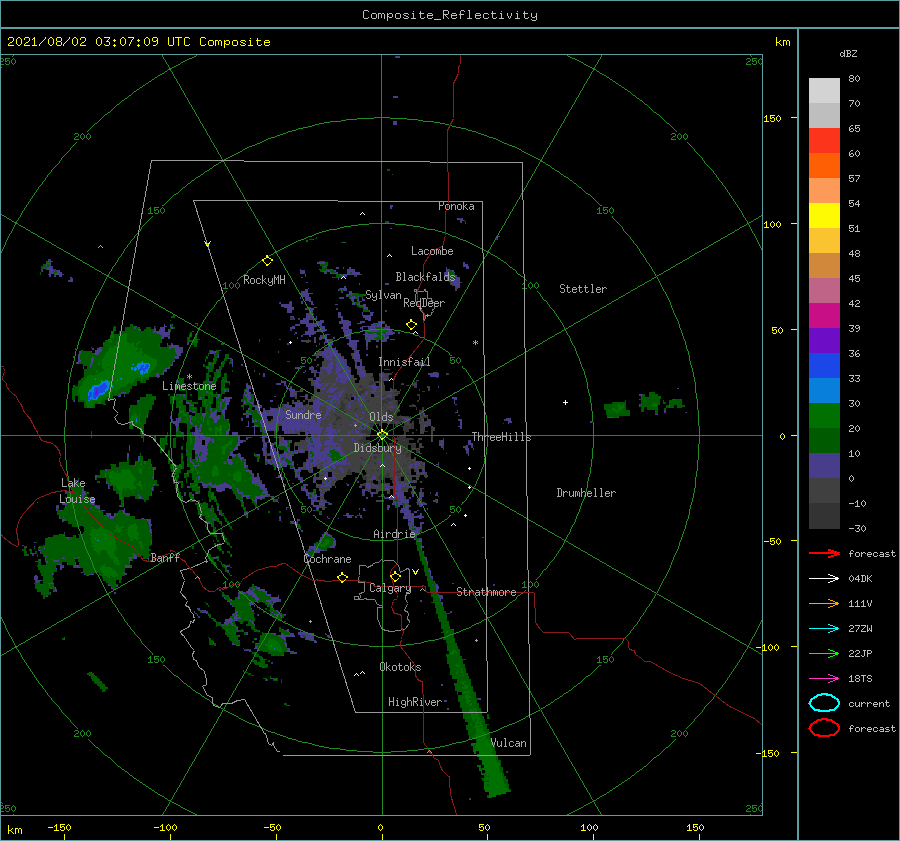Click the blue high-reflectivity storm cell west of Limestone

tap(99, 390)
